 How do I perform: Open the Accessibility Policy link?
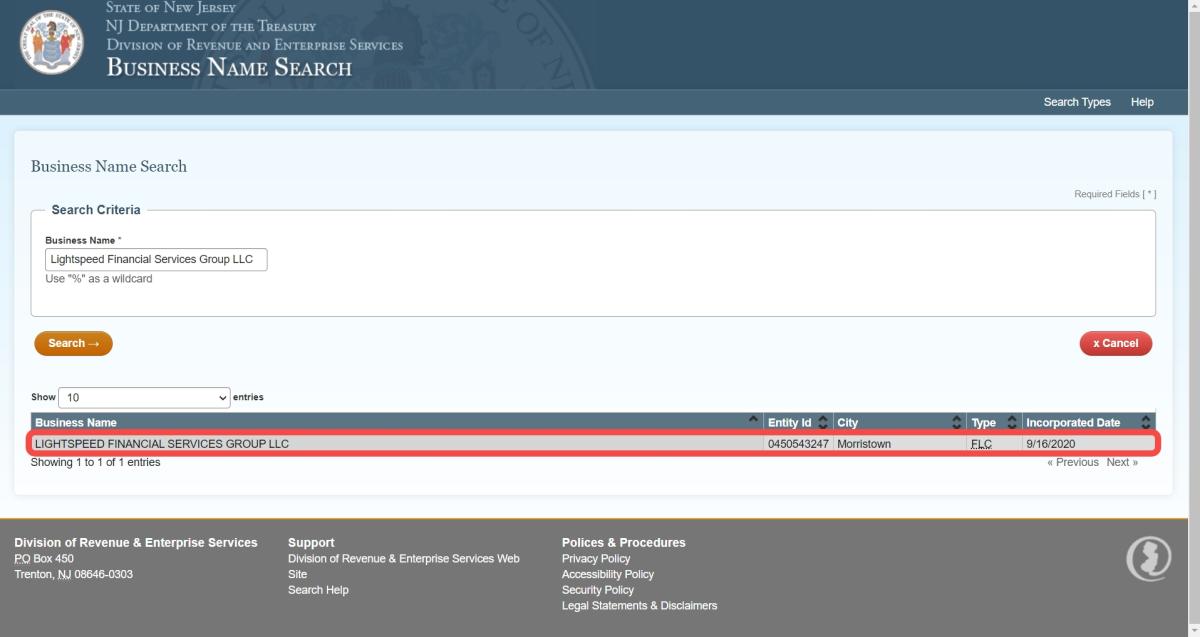click(607, 575)
